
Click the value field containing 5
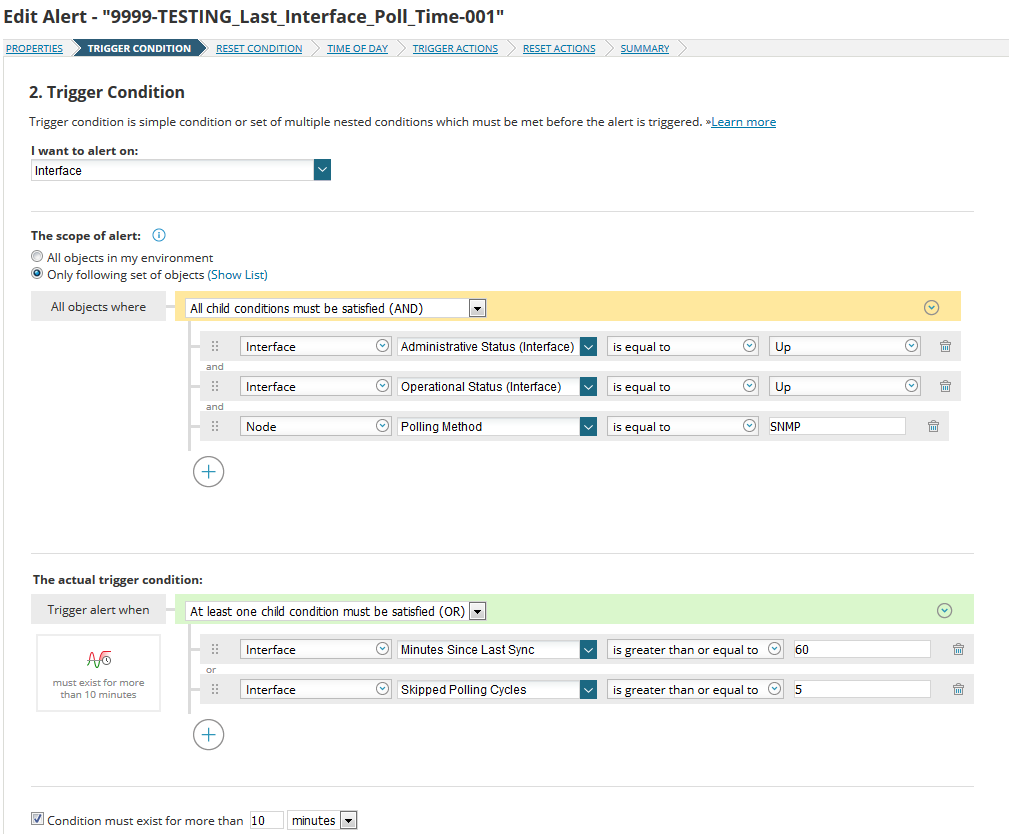point(862,689)
